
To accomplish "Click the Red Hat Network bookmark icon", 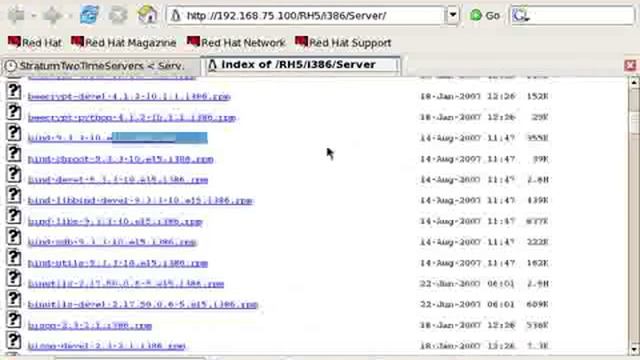I will tap(193, 42).
